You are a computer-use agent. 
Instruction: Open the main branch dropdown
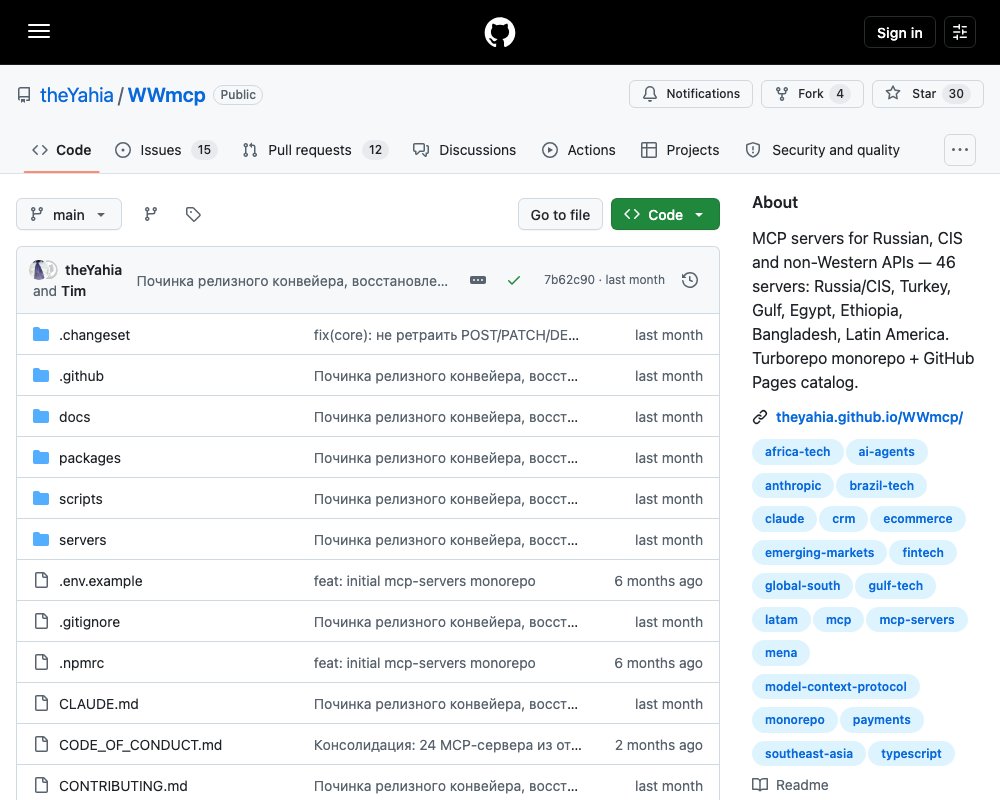coord(69,214)
